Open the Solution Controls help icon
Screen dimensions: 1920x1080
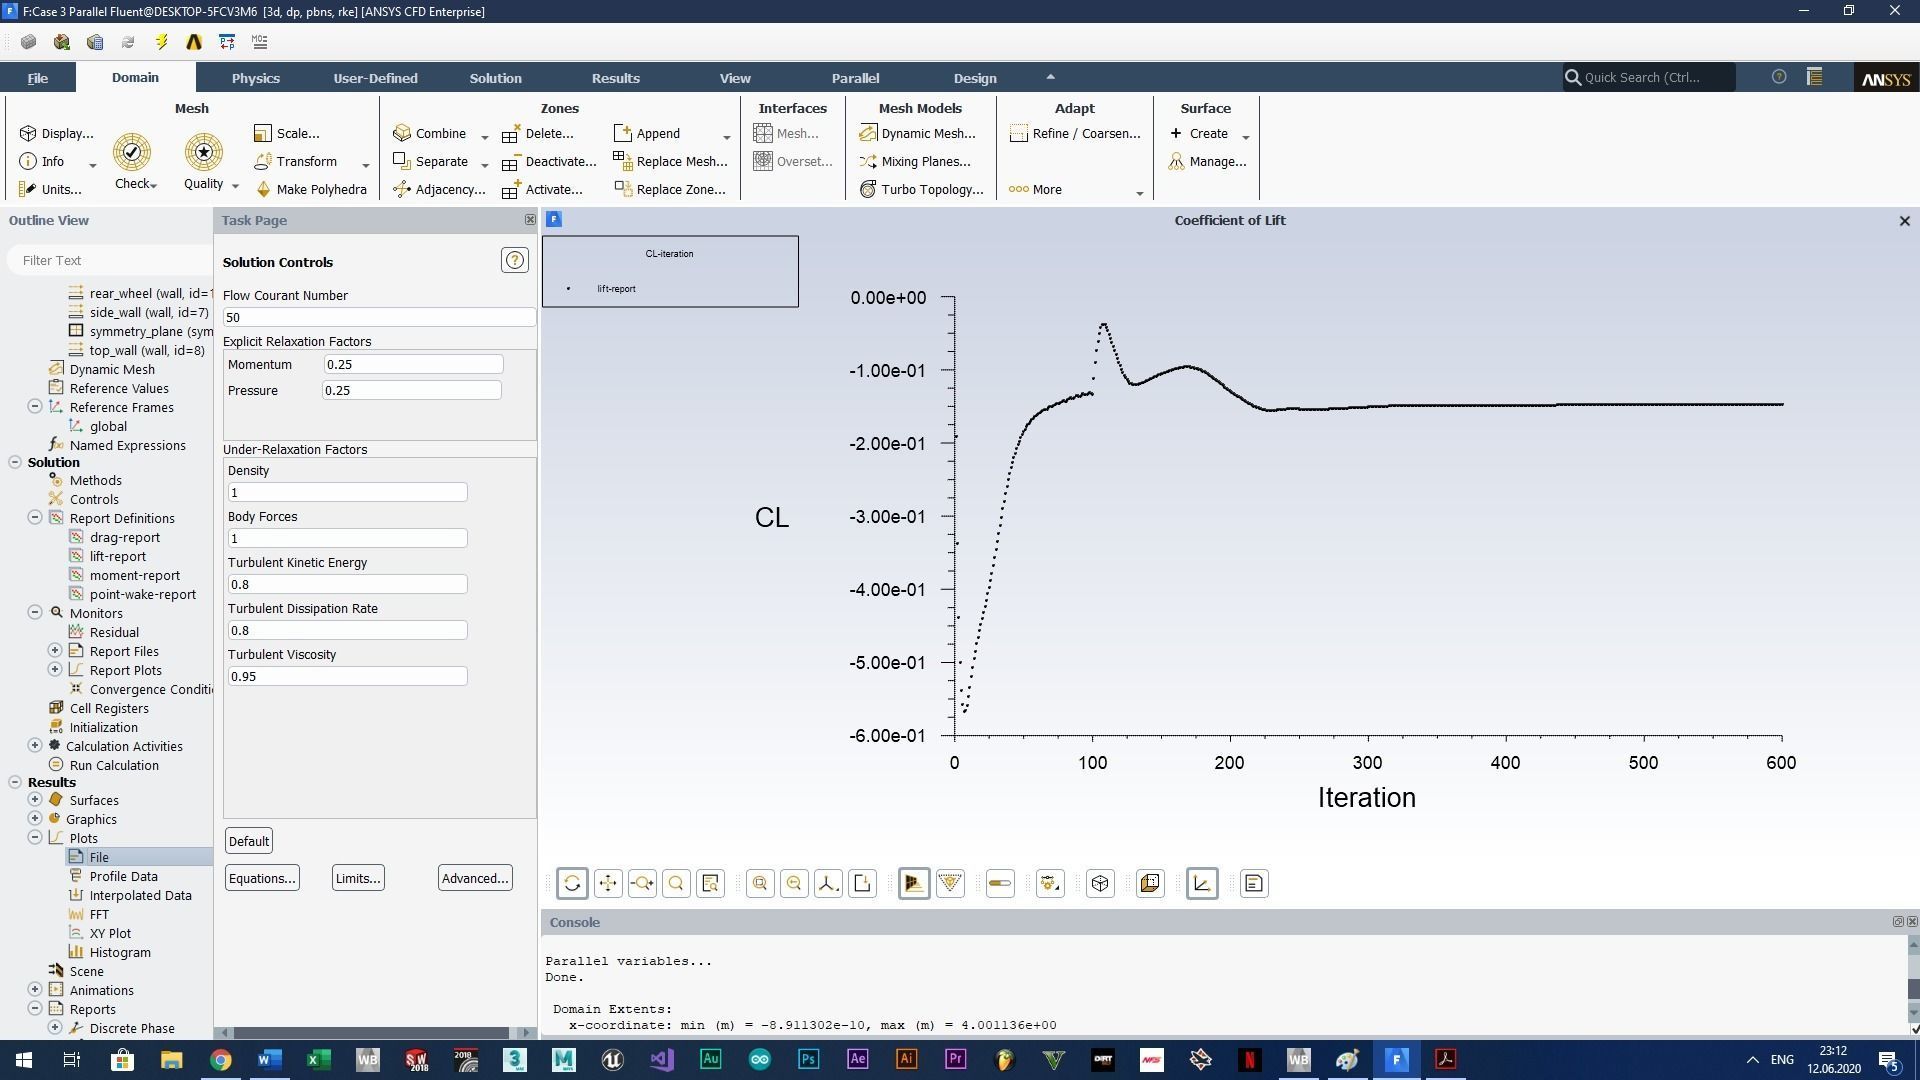(514, 261)
